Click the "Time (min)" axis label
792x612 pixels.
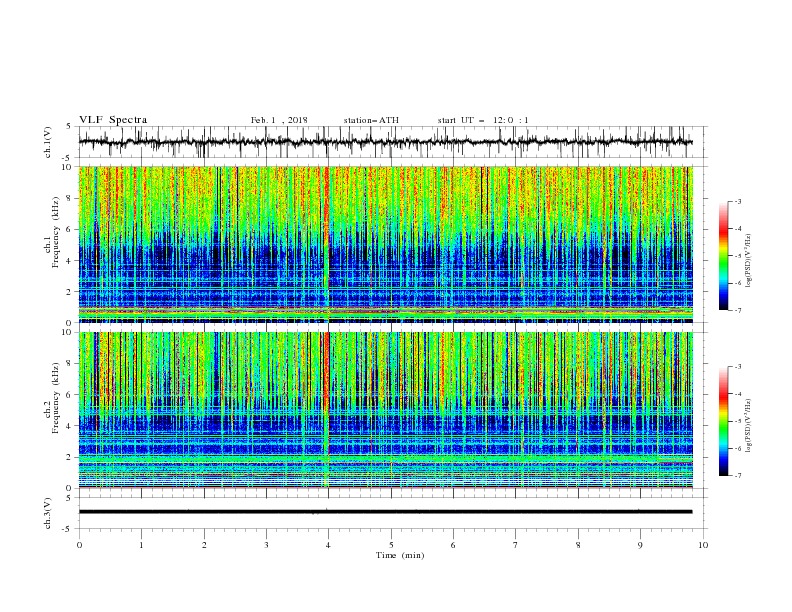click(x=400, y=555)
